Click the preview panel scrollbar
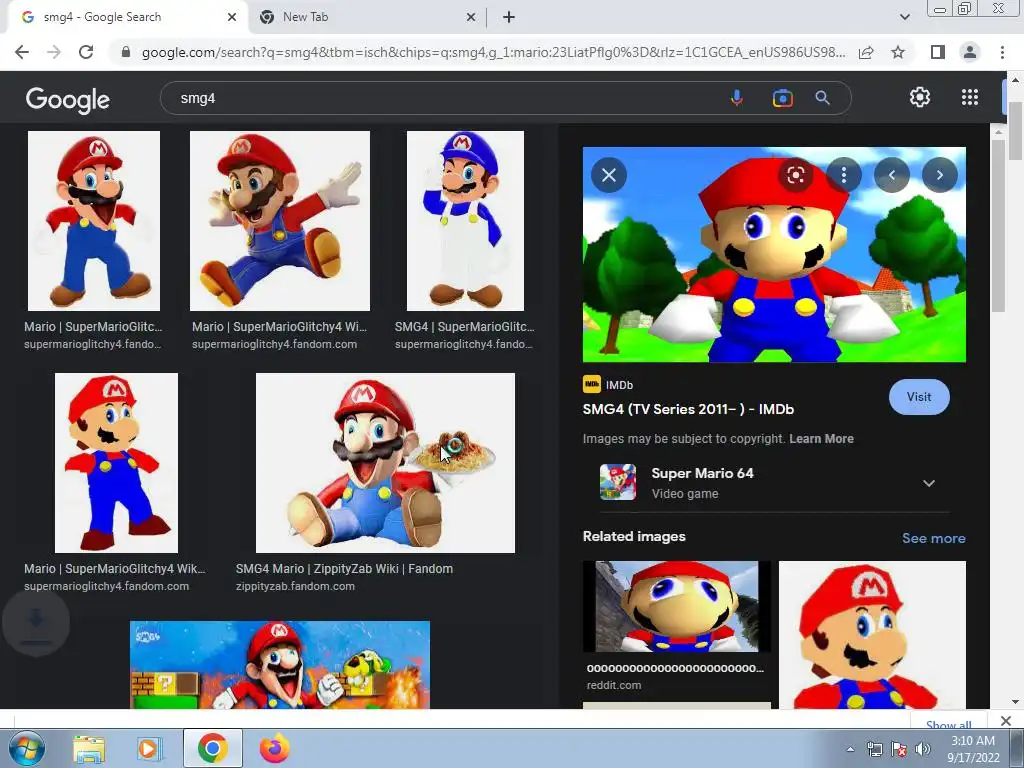Image resolution: width=1024 pixels, height=768 pixels. coord(998,225)
